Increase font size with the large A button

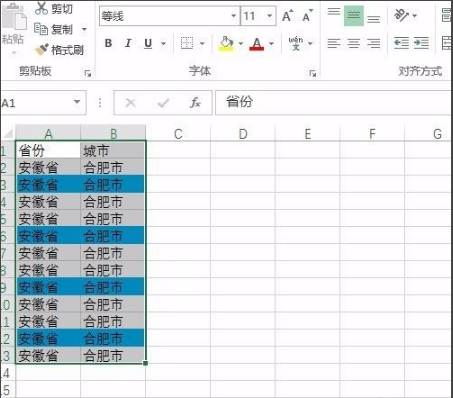(288, 15)
